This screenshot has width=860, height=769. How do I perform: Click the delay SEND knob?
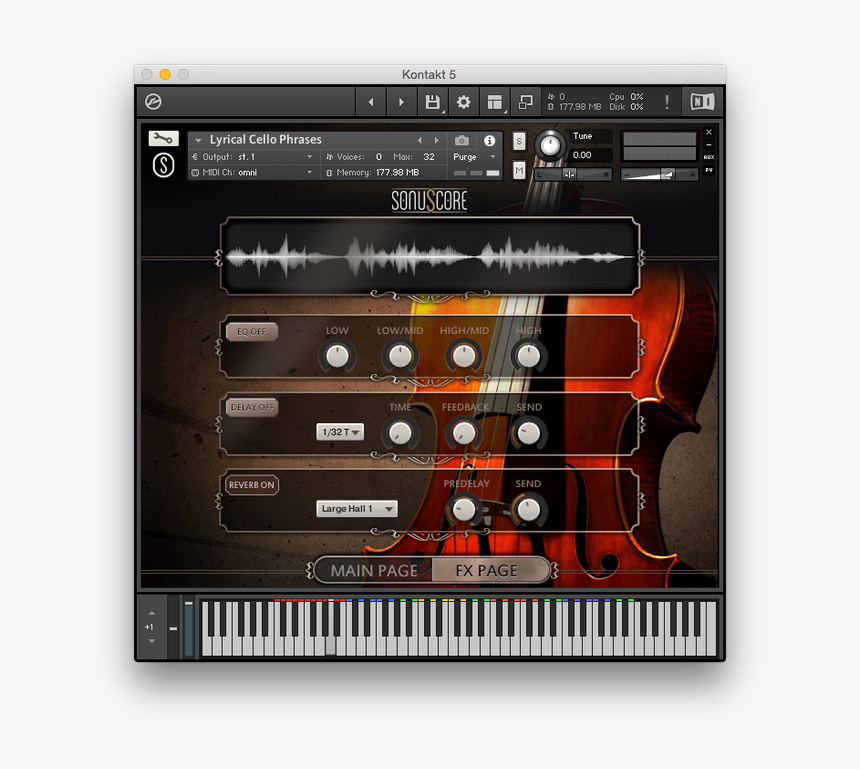coord(529,433)
